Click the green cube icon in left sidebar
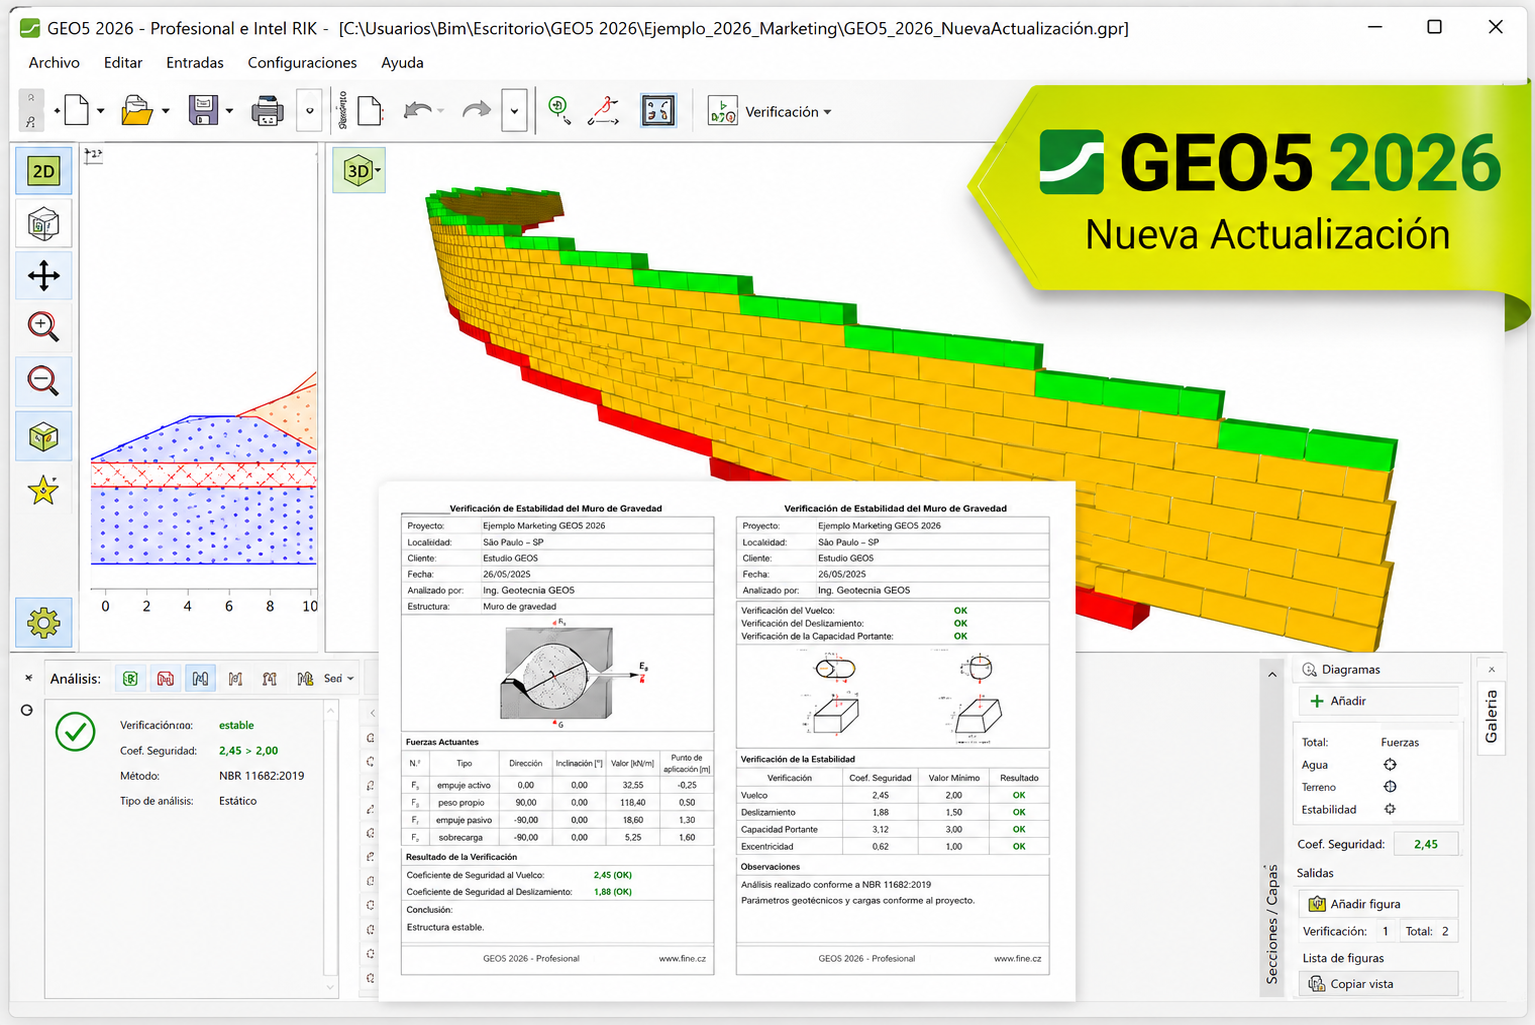This screenshot has height=1025, width=1535. 44,436
